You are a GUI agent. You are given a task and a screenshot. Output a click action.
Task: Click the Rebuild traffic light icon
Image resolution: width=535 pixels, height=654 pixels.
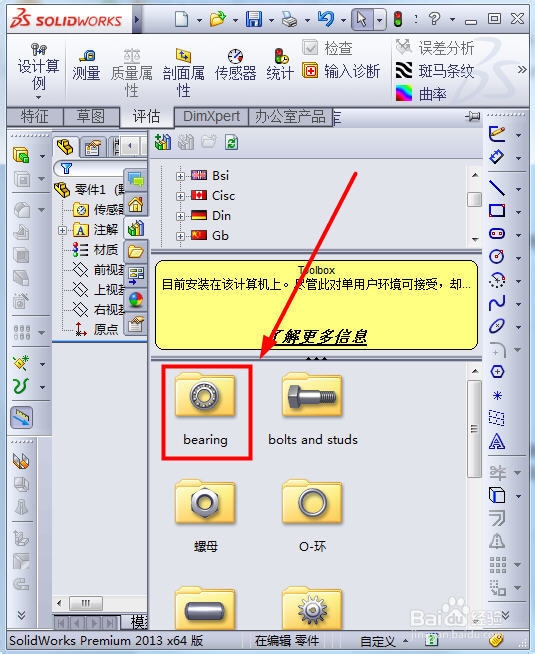pyautogui.click(x=398, y=19)
